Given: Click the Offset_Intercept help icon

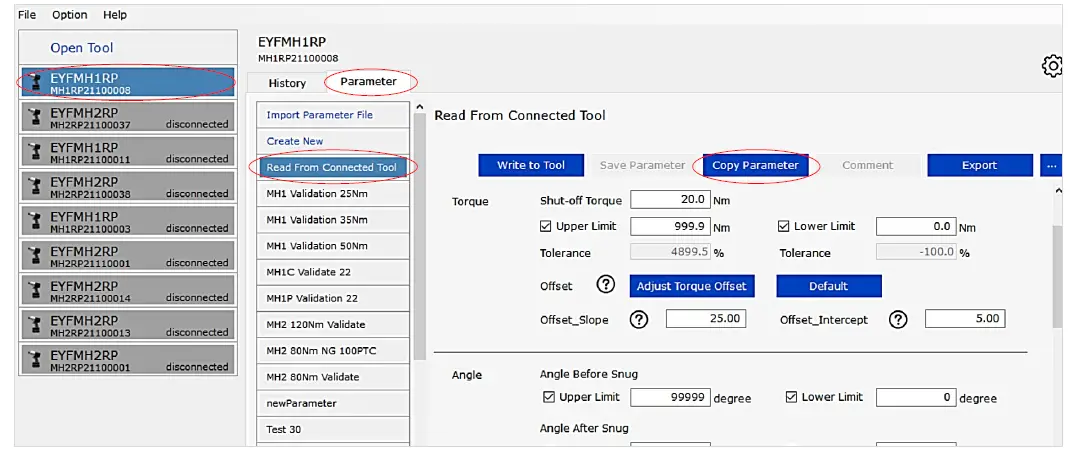Looking at the screenshot, I should (x=898, y=319).
